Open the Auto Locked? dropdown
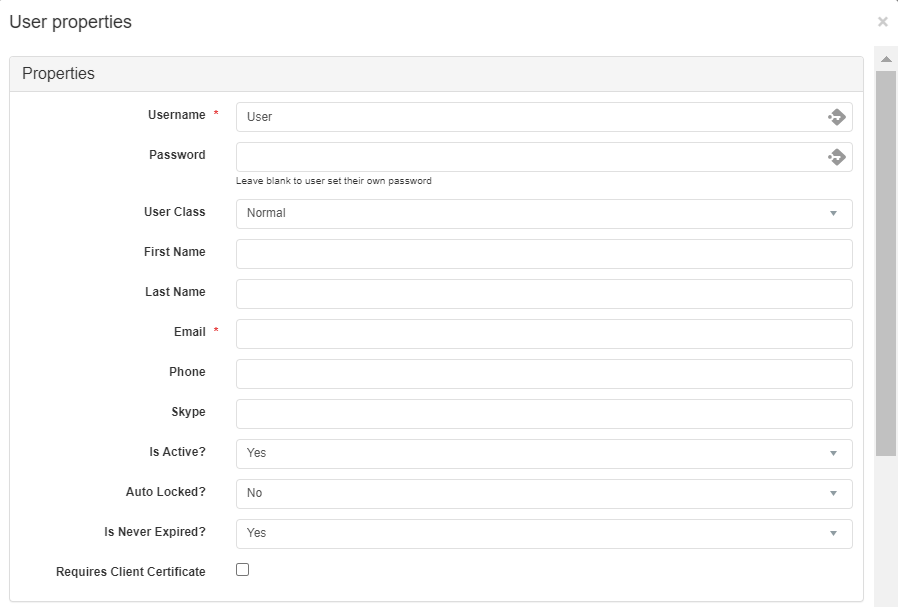Screen dimensions: 898x607 tap(544, 494)
